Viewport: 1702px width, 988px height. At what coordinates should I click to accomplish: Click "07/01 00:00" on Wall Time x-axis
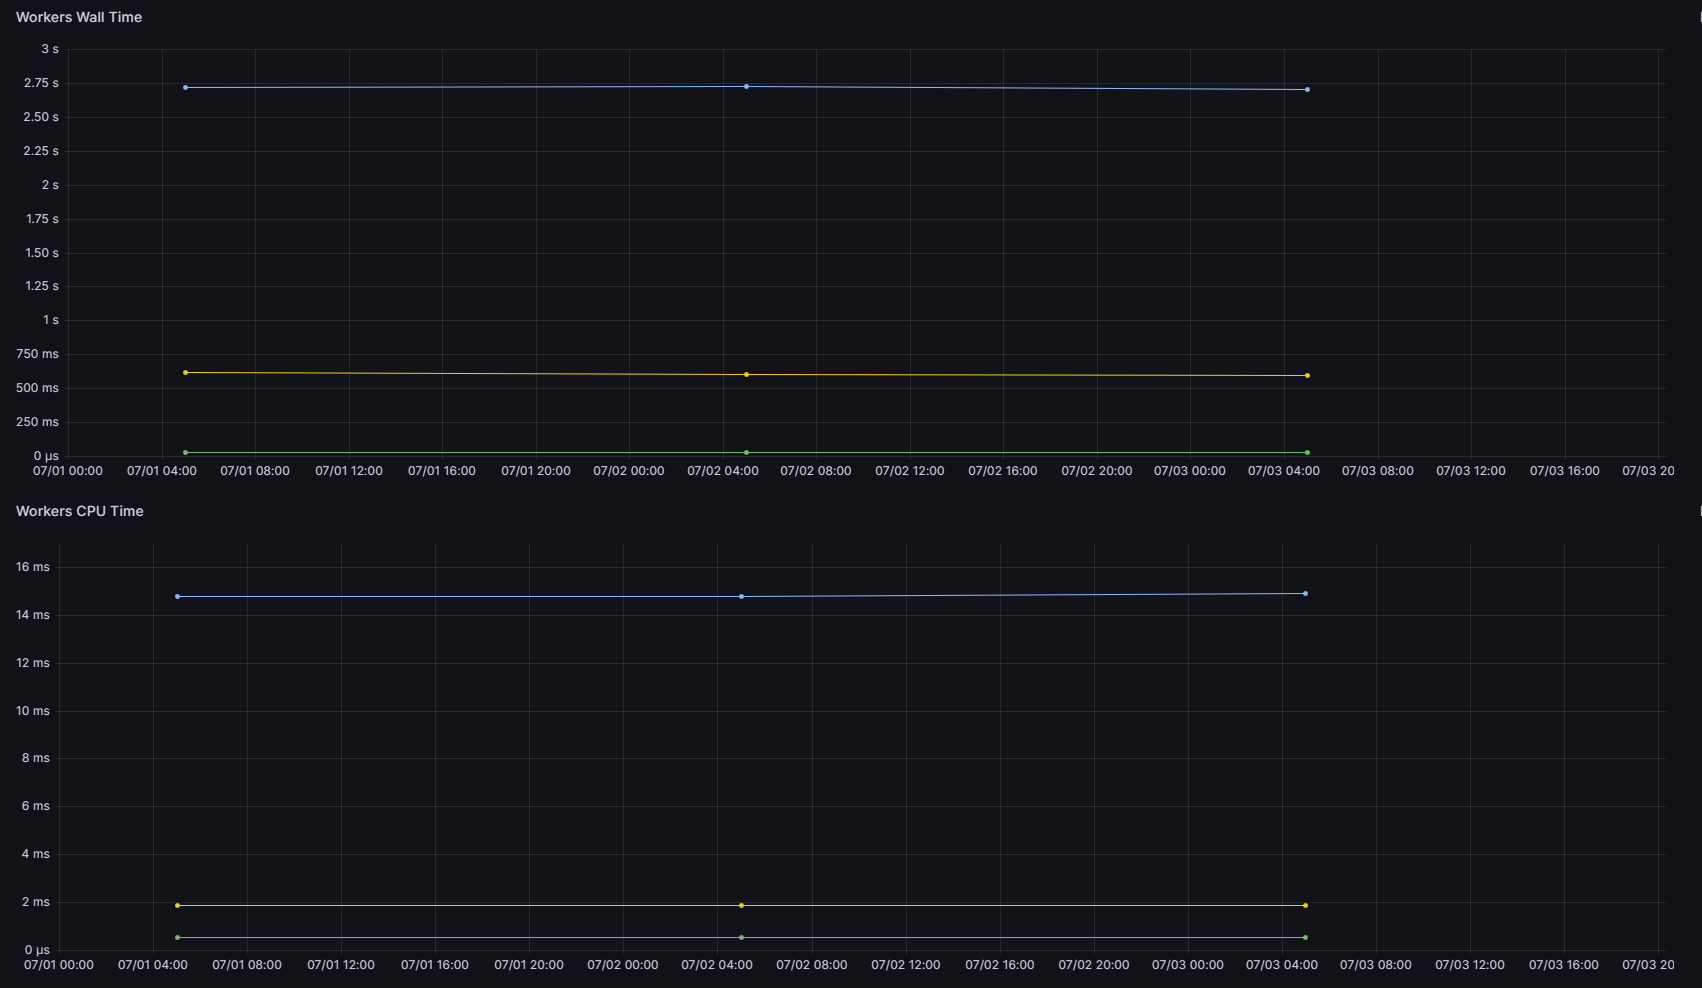[68, 471]
